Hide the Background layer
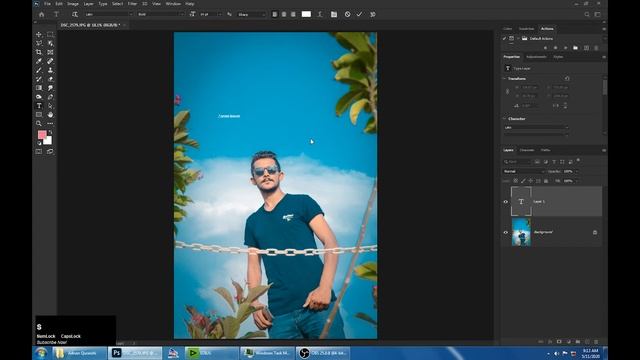This screenshot has width=640, height=360. [506, 232]
